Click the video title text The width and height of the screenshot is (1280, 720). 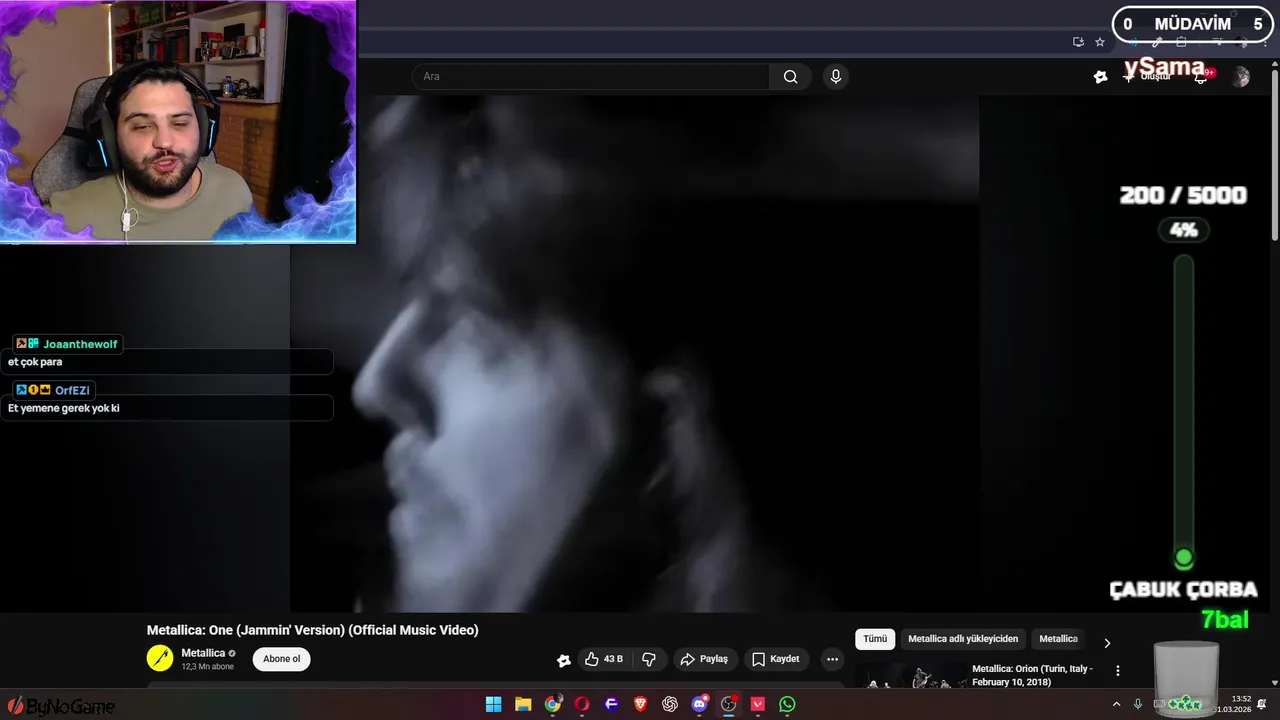coord(313,630)
